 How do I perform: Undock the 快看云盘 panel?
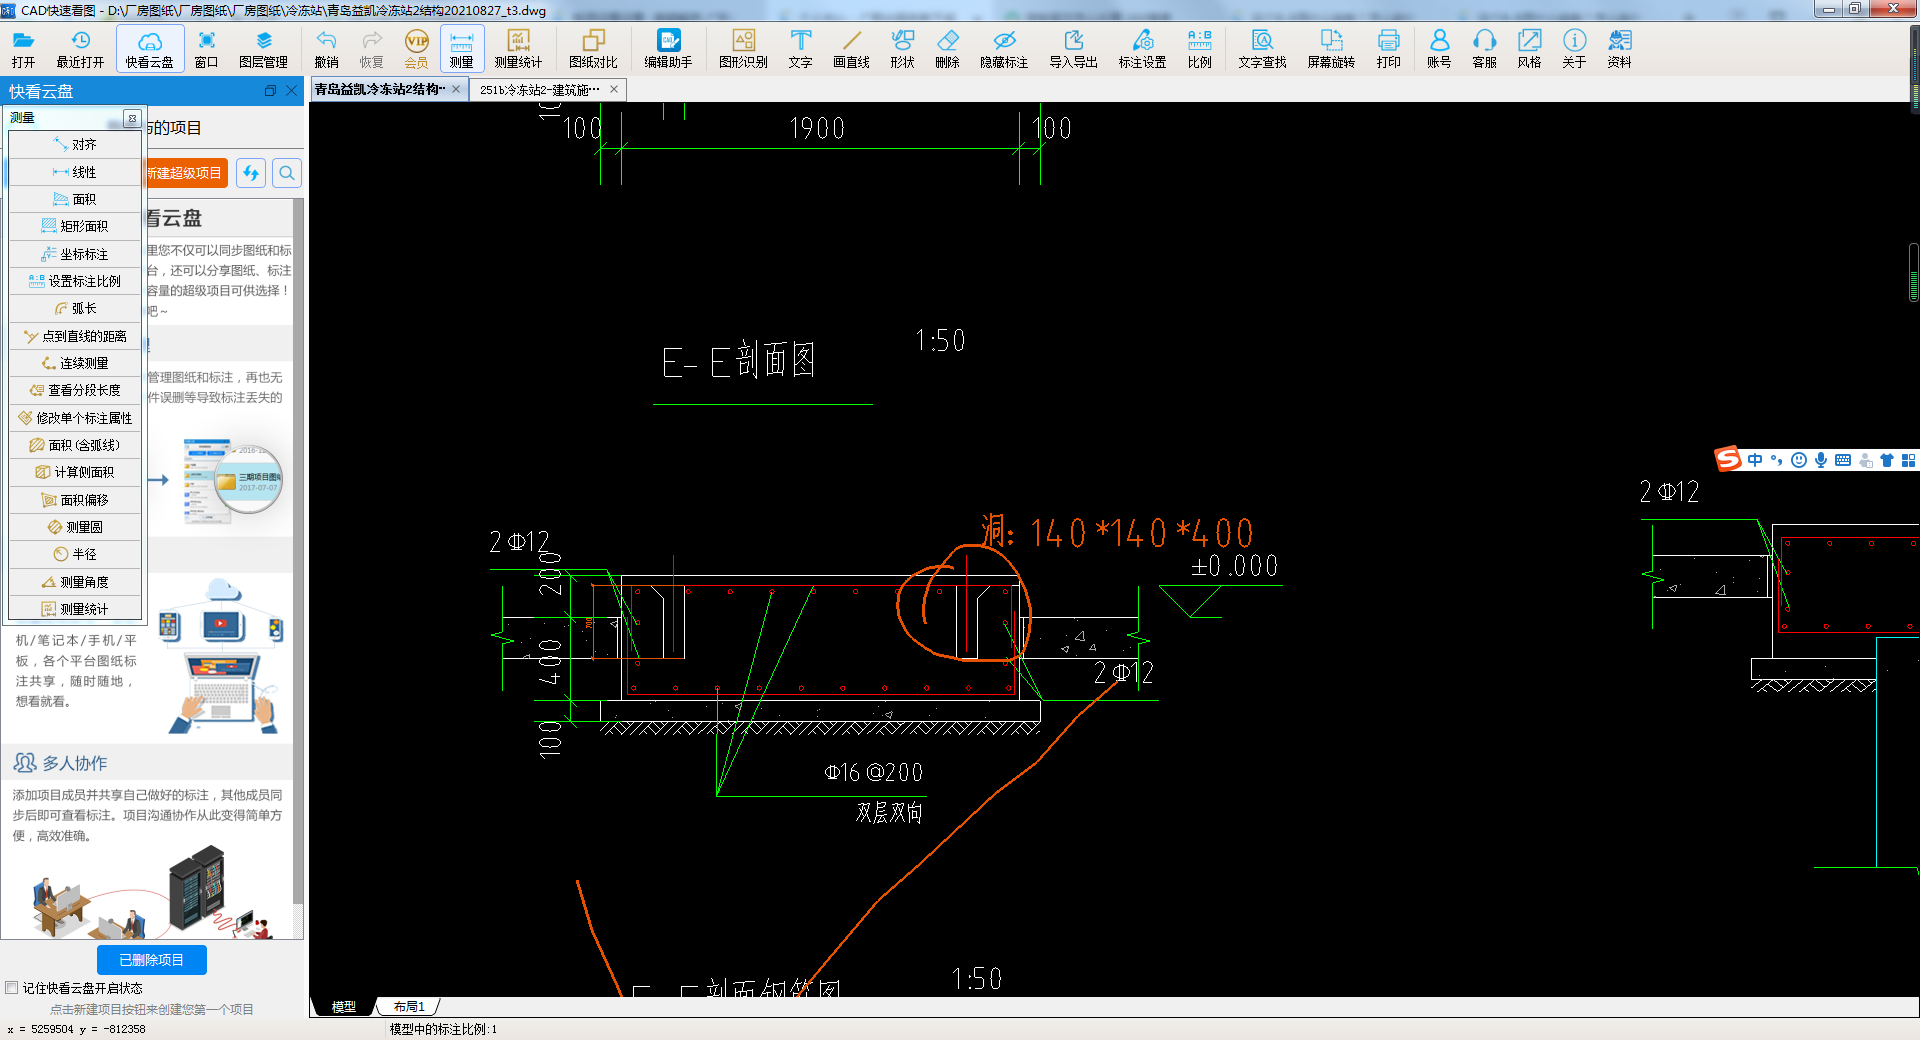point(270,91)
